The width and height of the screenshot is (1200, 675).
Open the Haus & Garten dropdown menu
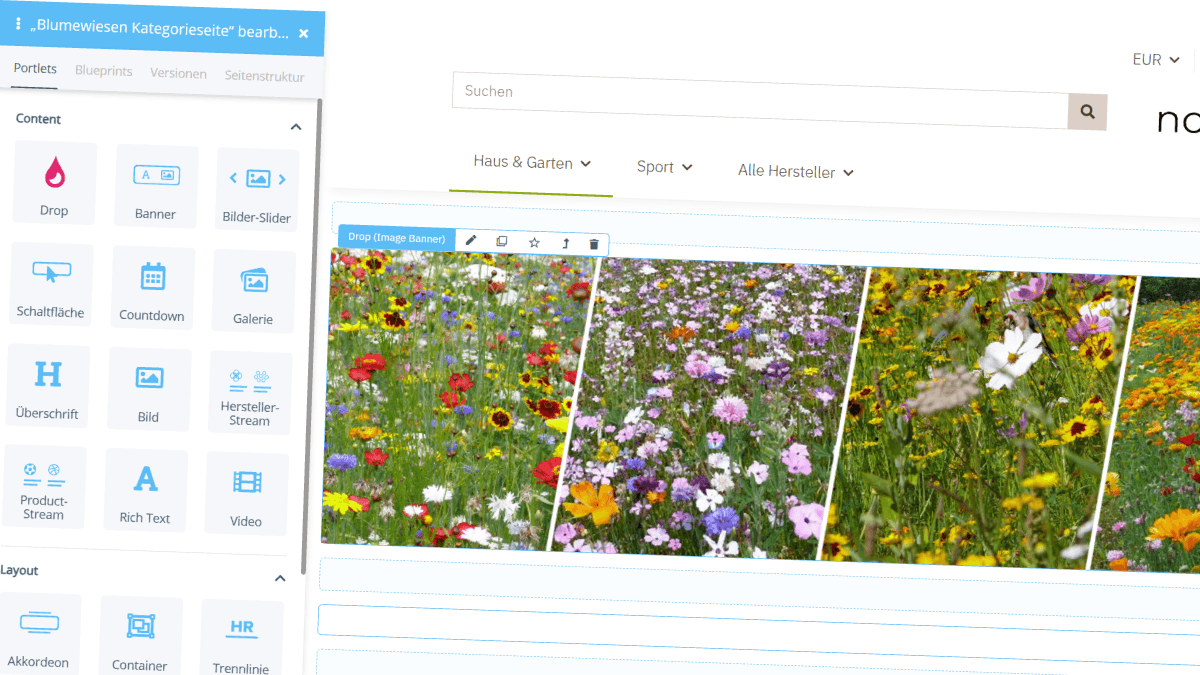click(532, 163)
